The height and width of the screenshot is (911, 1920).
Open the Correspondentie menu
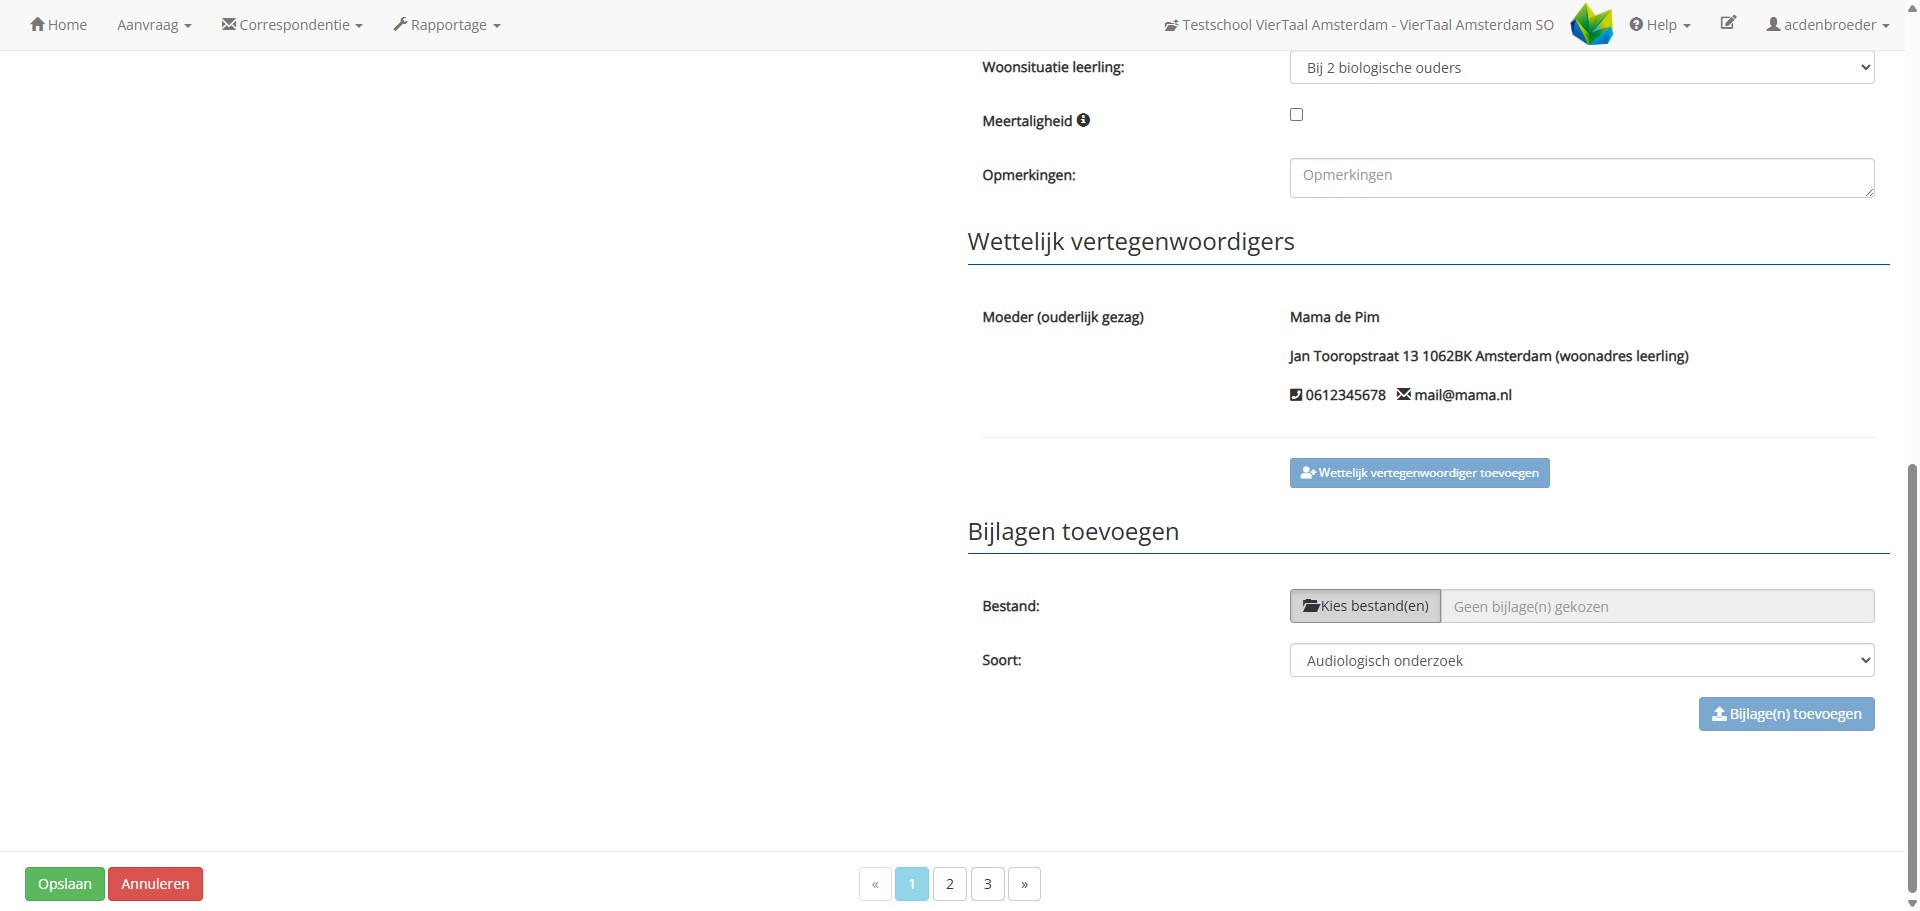[x=292, y=25]
